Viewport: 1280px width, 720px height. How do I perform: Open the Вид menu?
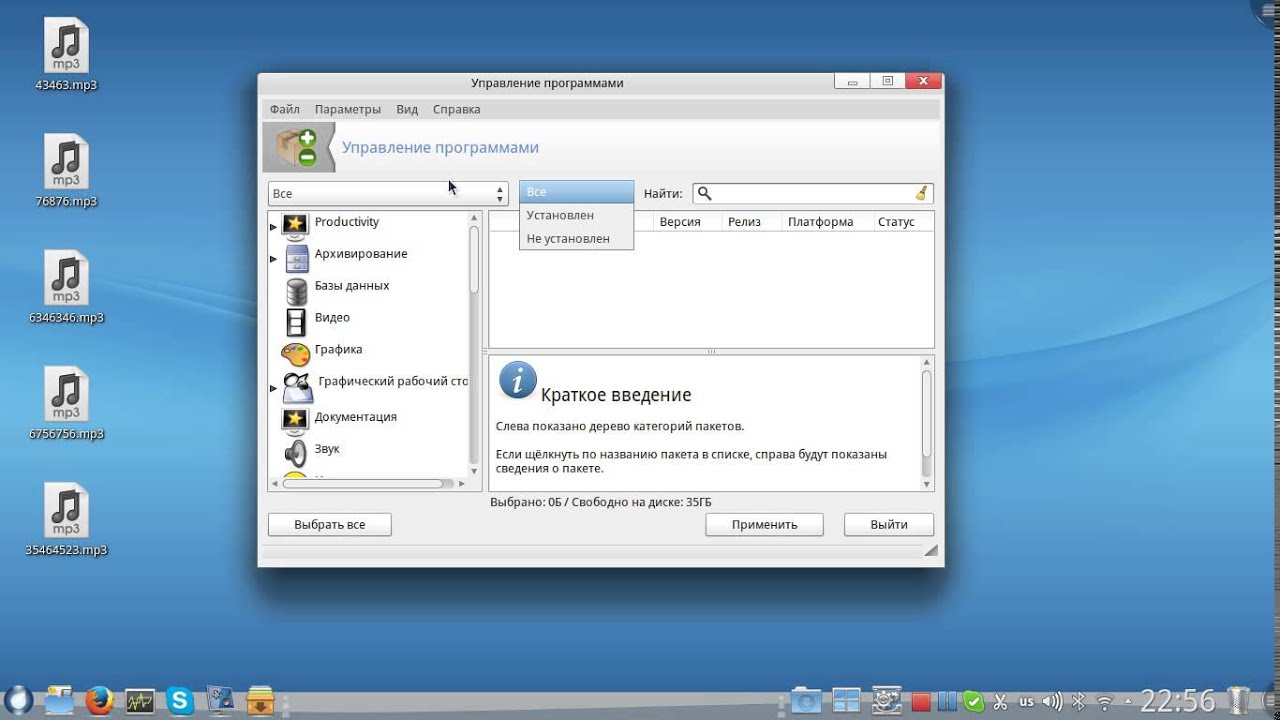click(x=407, y=109)
